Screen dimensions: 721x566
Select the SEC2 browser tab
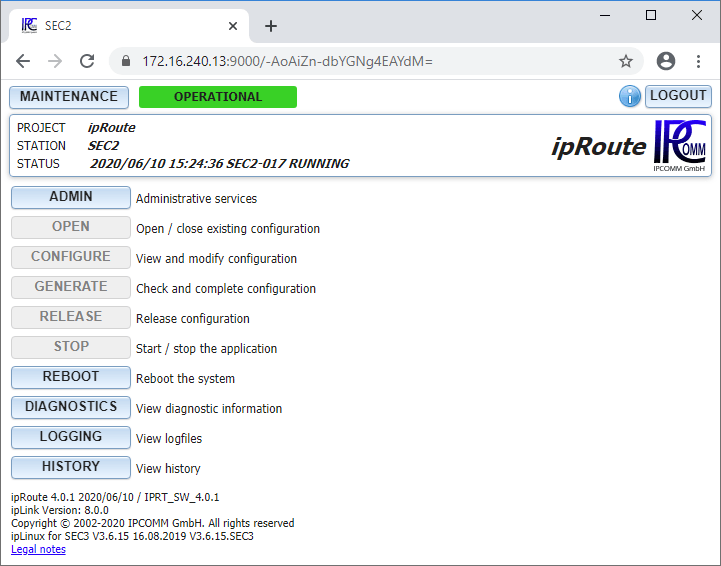tap(129, 26)
